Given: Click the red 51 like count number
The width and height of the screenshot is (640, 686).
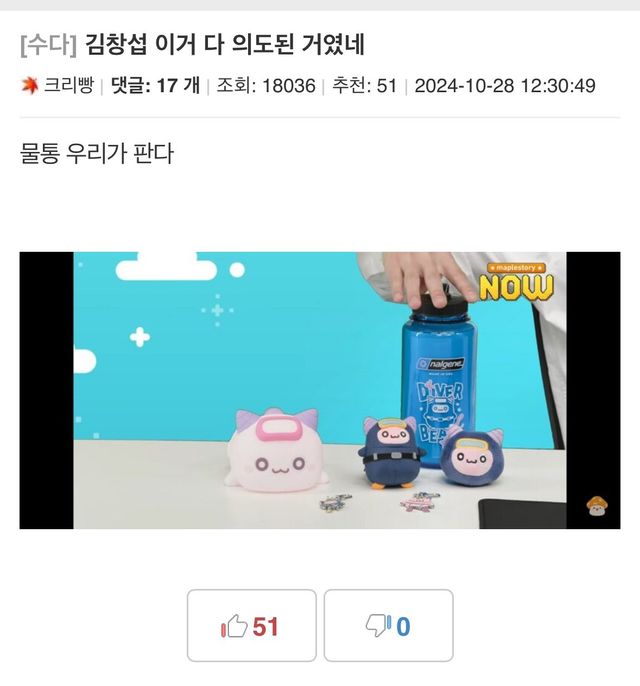Looking at the screenshot, I should tap(265, 626).
